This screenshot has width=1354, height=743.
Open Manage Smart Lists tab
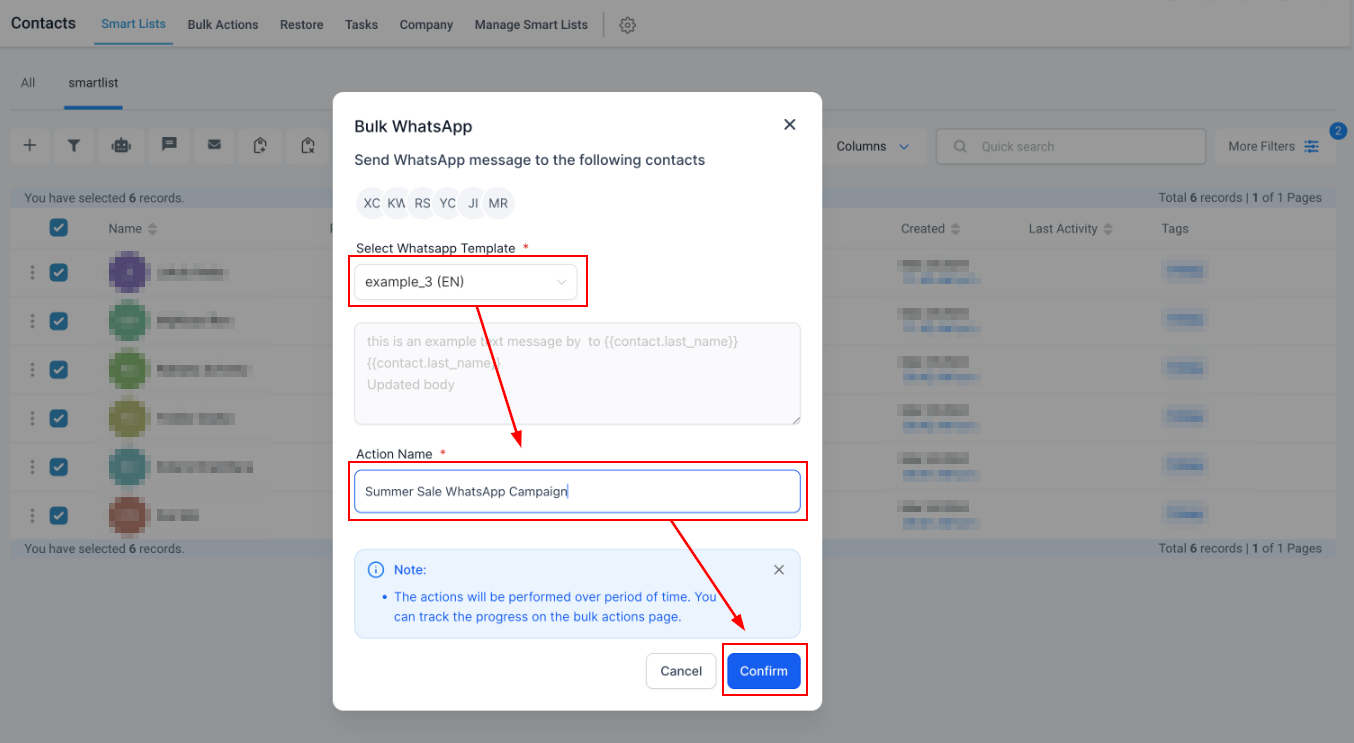click(531, 24)
